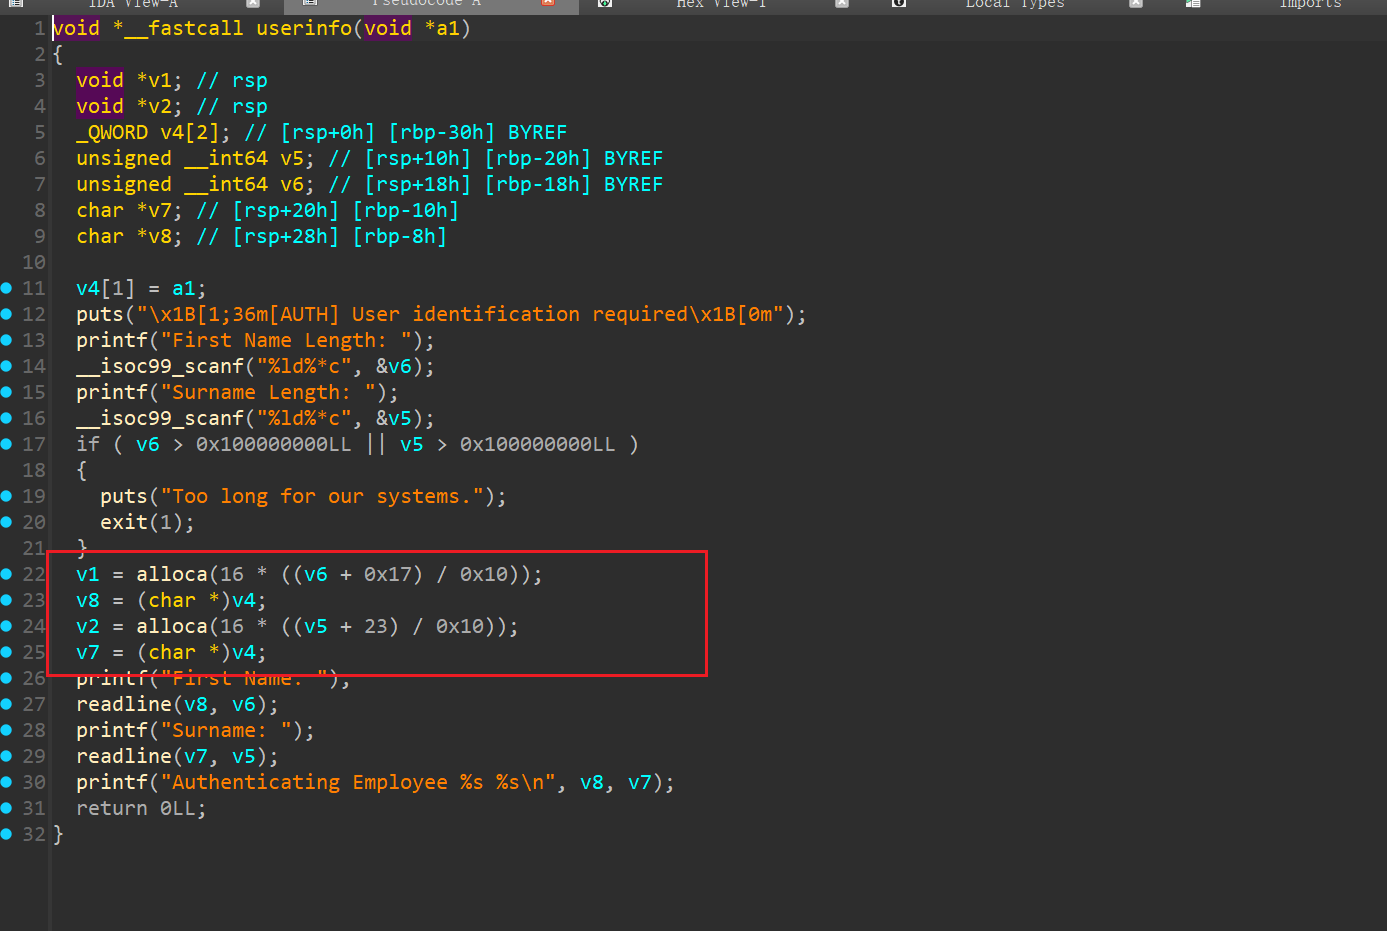Viewport: 1387px width, 931px height.
Task: Click the exit call on line 20
Action: 147,522
